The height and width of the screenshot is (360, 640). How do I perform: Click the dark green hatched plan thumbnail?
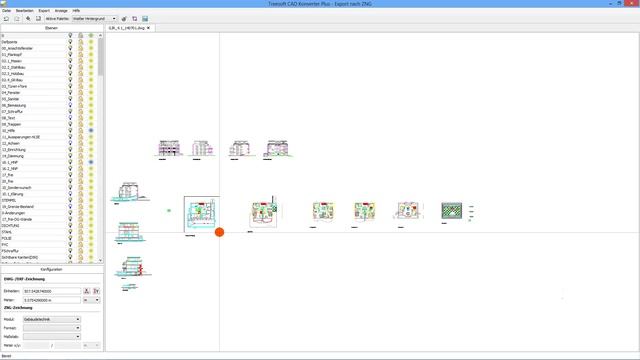click(451, 211)
